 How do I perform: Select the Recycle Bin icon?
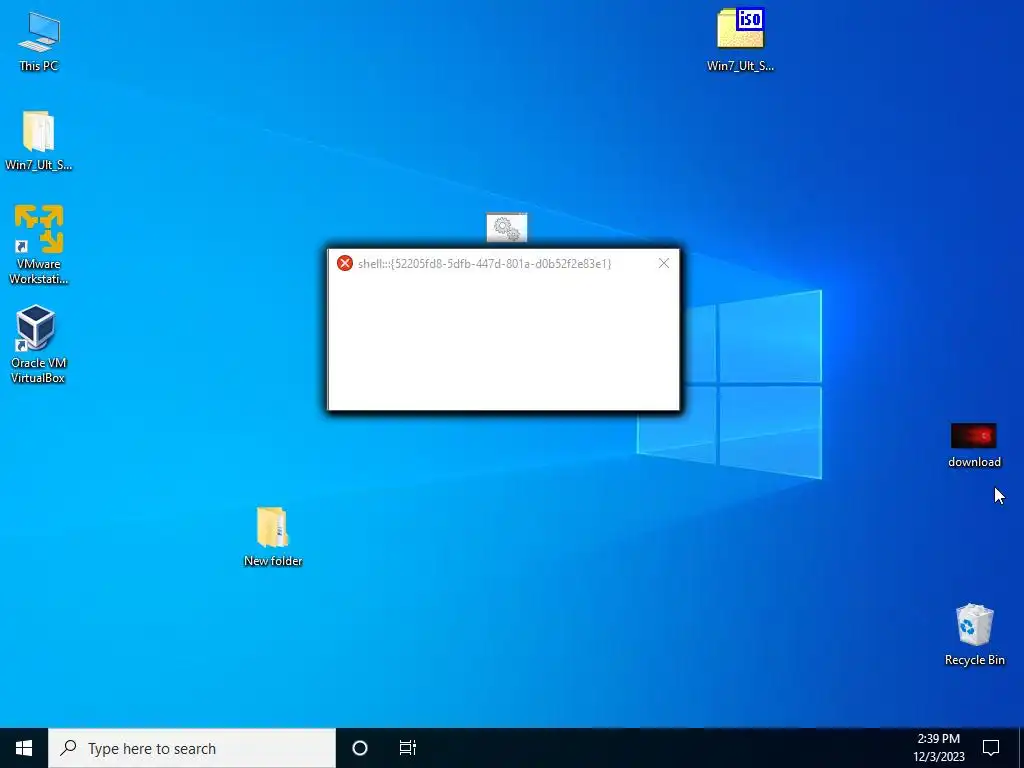[x=974, y=634]
